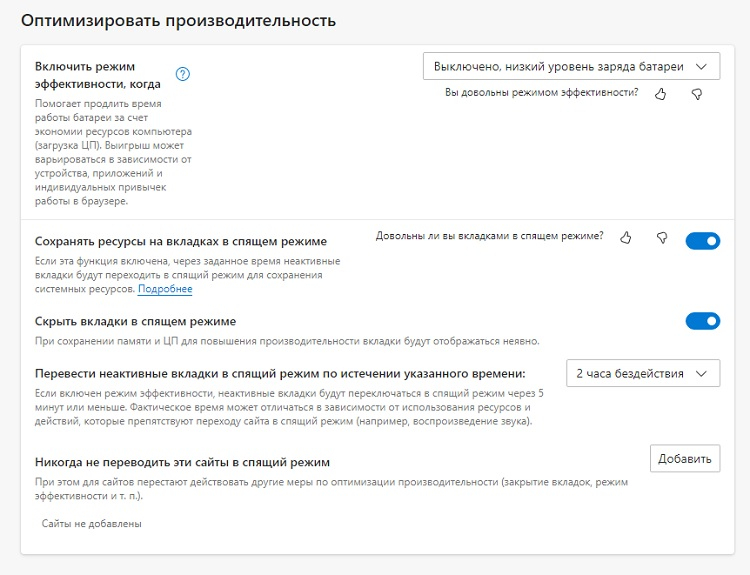The width and height of the screenshot is (750, 575).
Task: Click the "Довольны ли вы вкладками в спящем режиме?" text
Action: tap(489, 236)
